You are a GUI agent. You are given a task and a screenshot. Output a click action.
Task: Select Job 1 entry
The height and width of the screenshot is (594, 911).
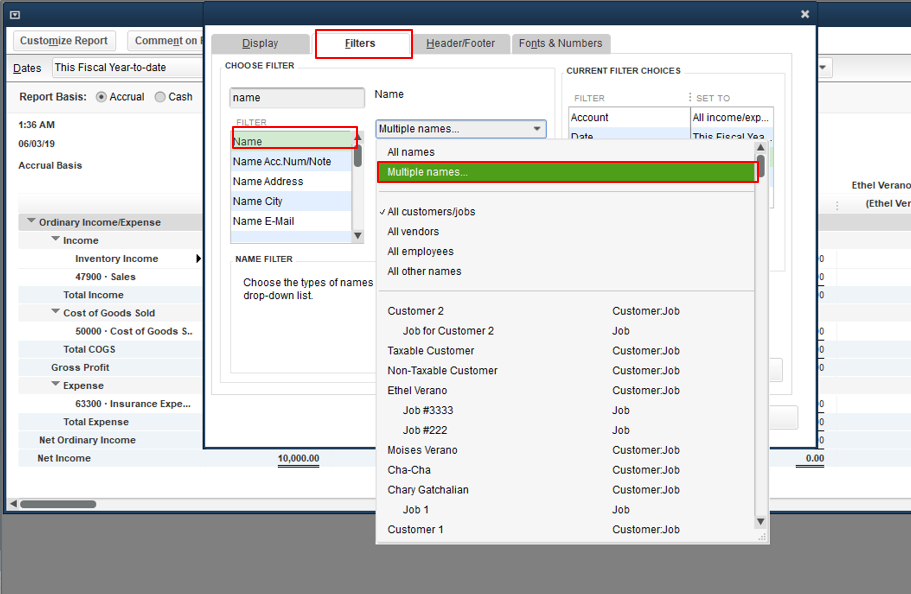566,510
